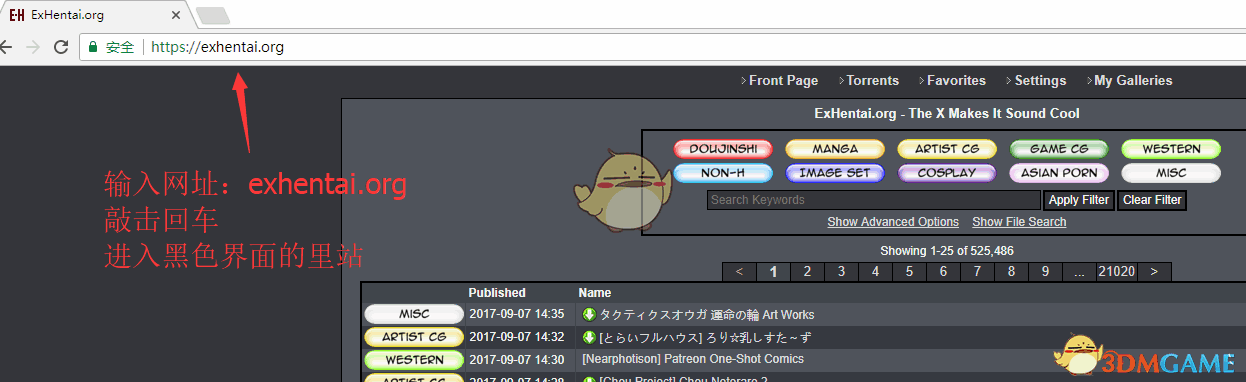Click the Search Keywords input field
Viewport: 1246px width, 382px height.
tap(874, 200)
